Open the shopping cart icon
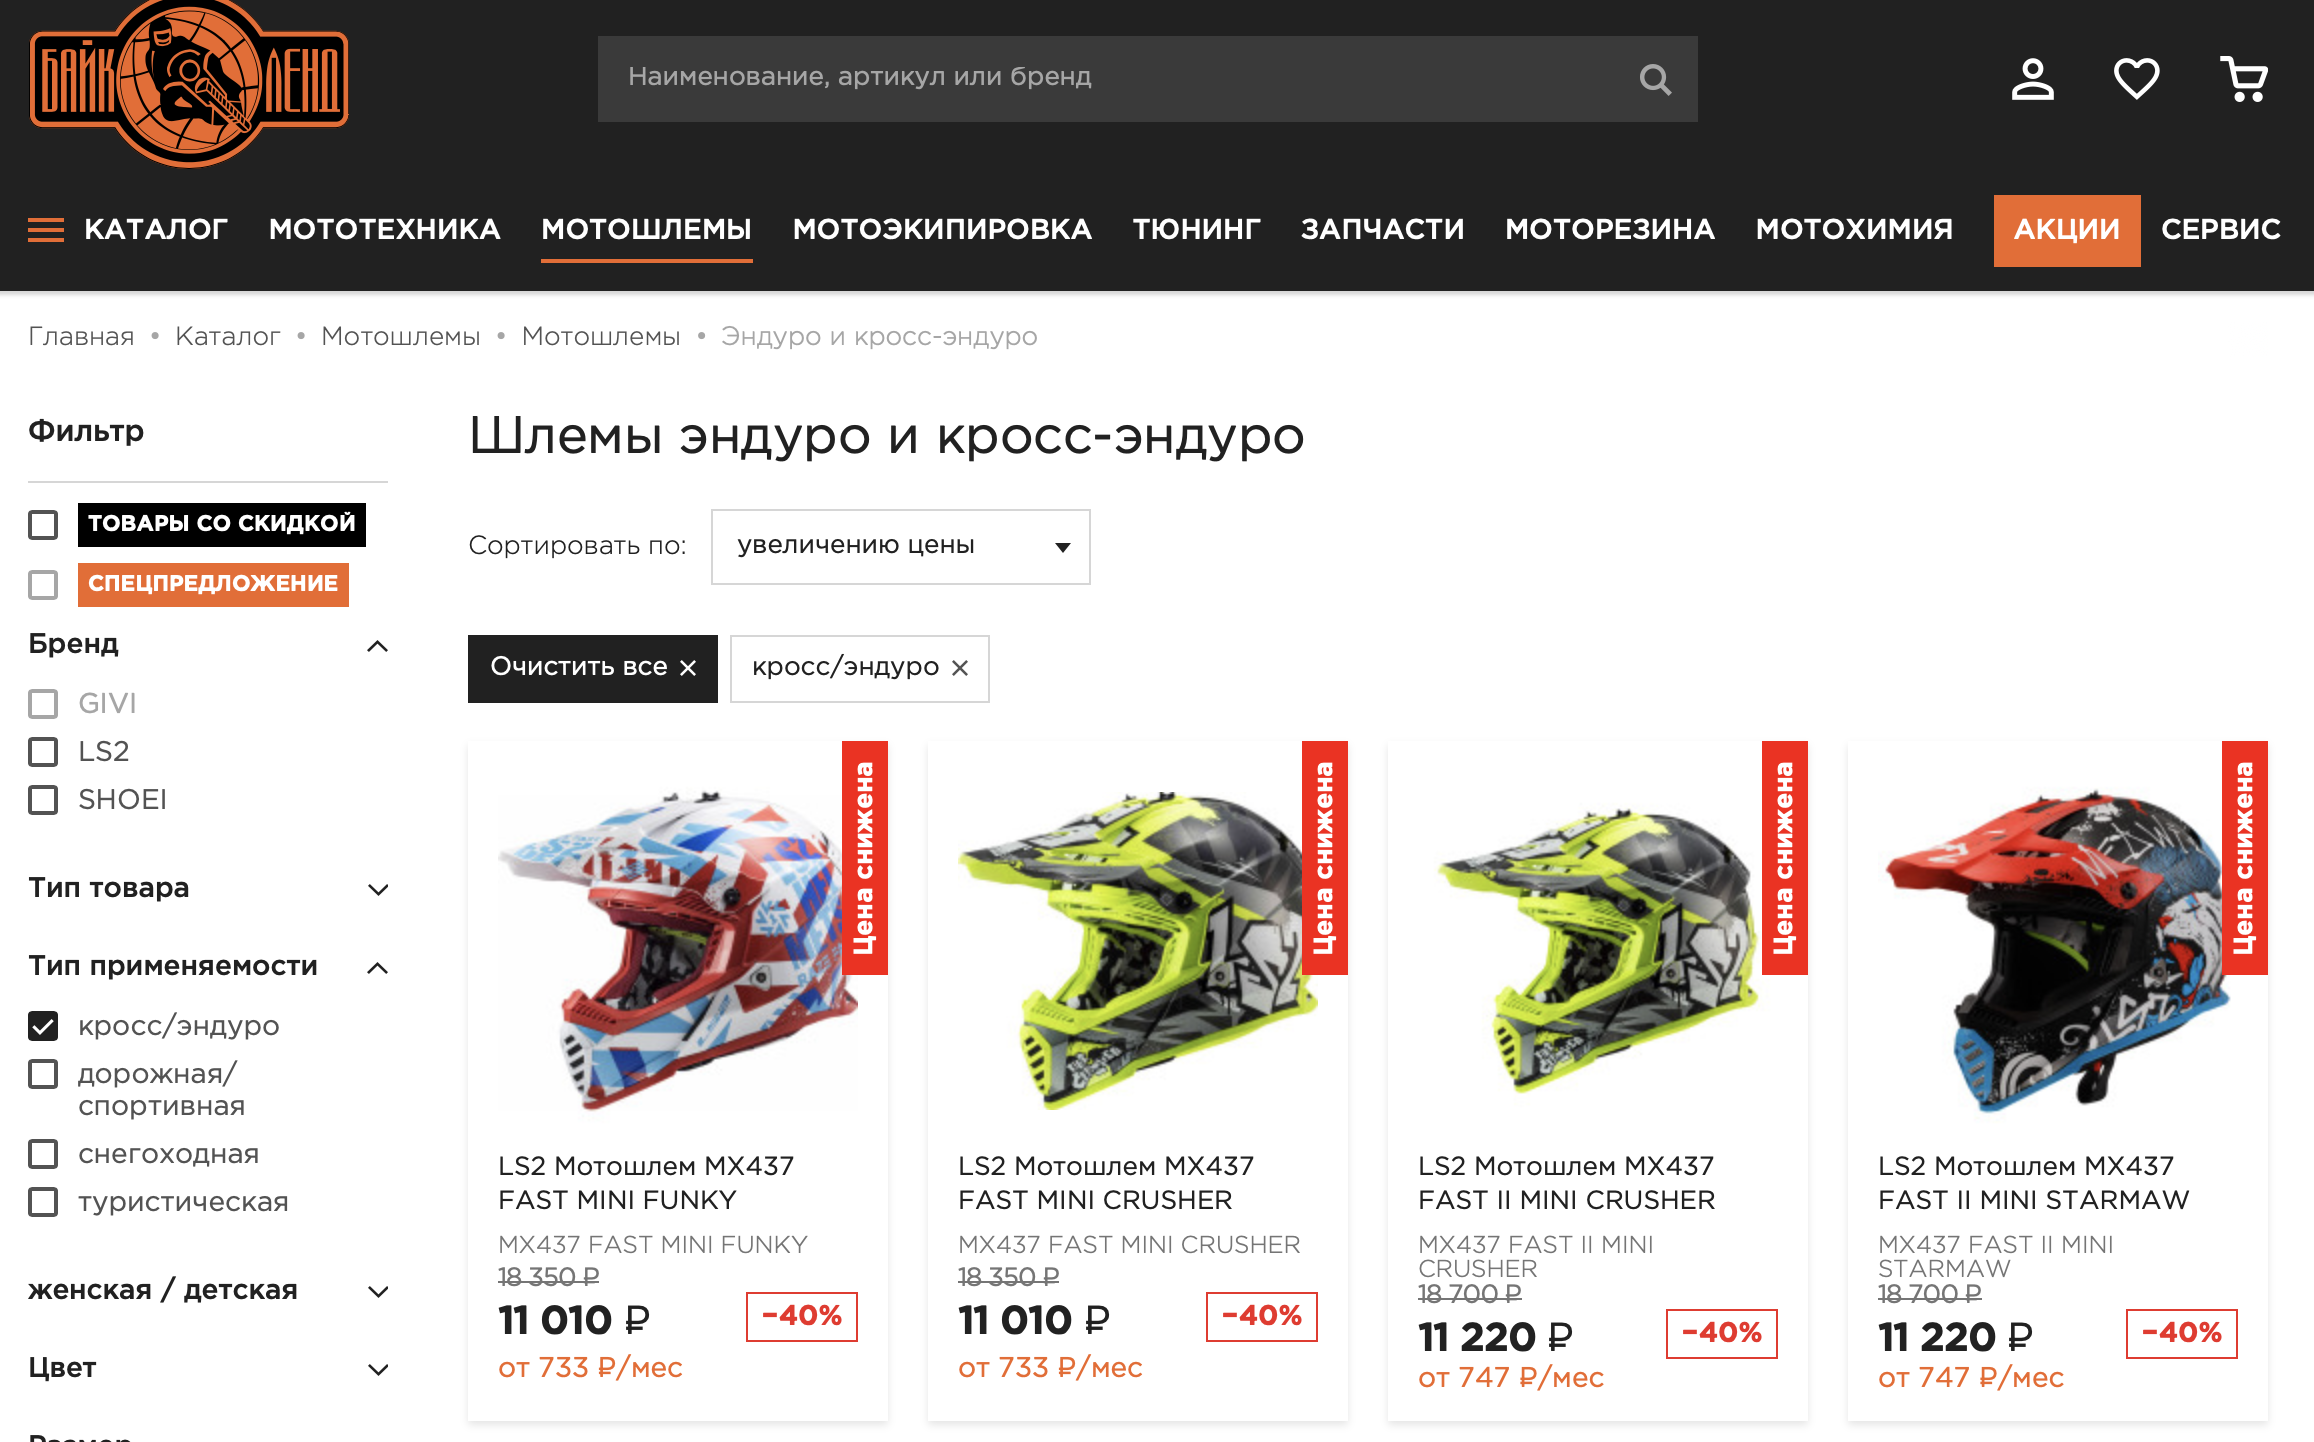This screenshot has height=1442, width=2314. point(2244,79)
